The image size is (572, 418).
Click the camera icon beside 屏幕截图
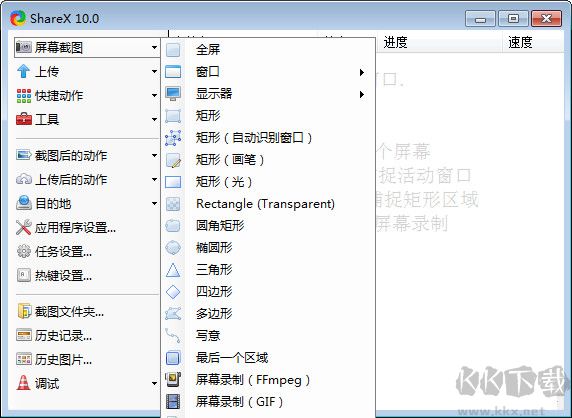(x=24, y=47)
